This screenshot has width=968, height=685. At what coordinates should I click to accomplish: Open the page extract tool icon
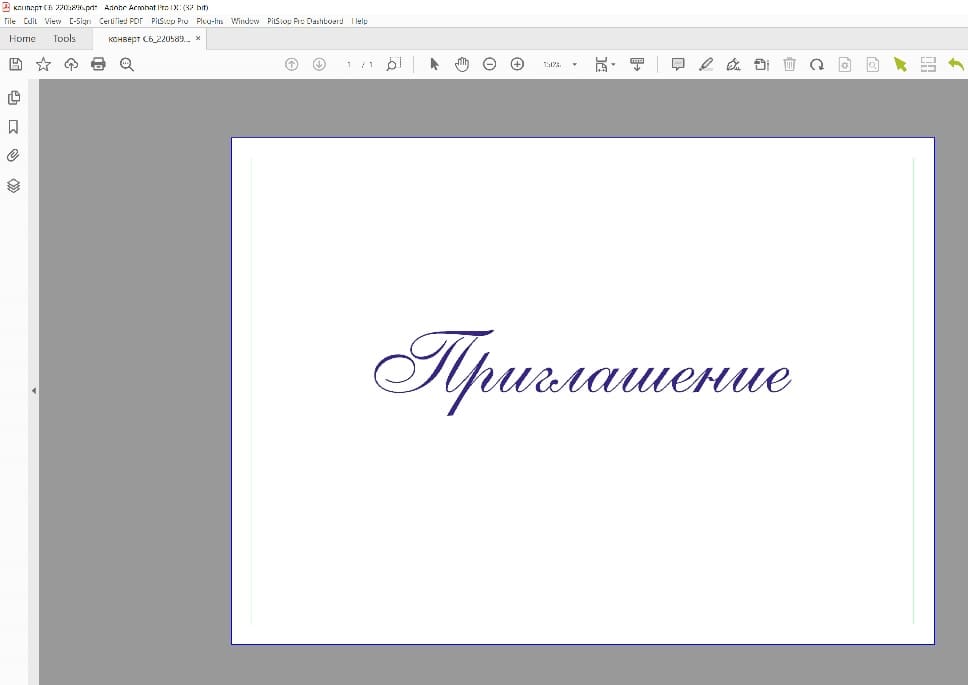(x=761, y=64)
